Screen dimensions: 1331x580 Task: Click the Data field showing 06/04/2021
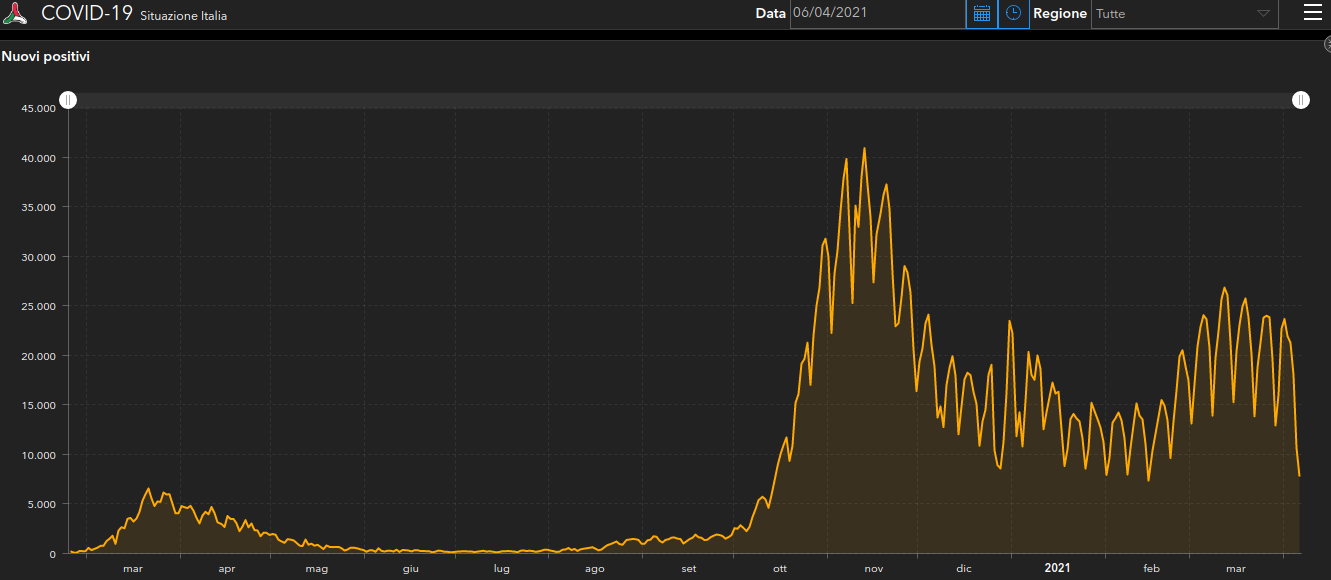(875, 13)
